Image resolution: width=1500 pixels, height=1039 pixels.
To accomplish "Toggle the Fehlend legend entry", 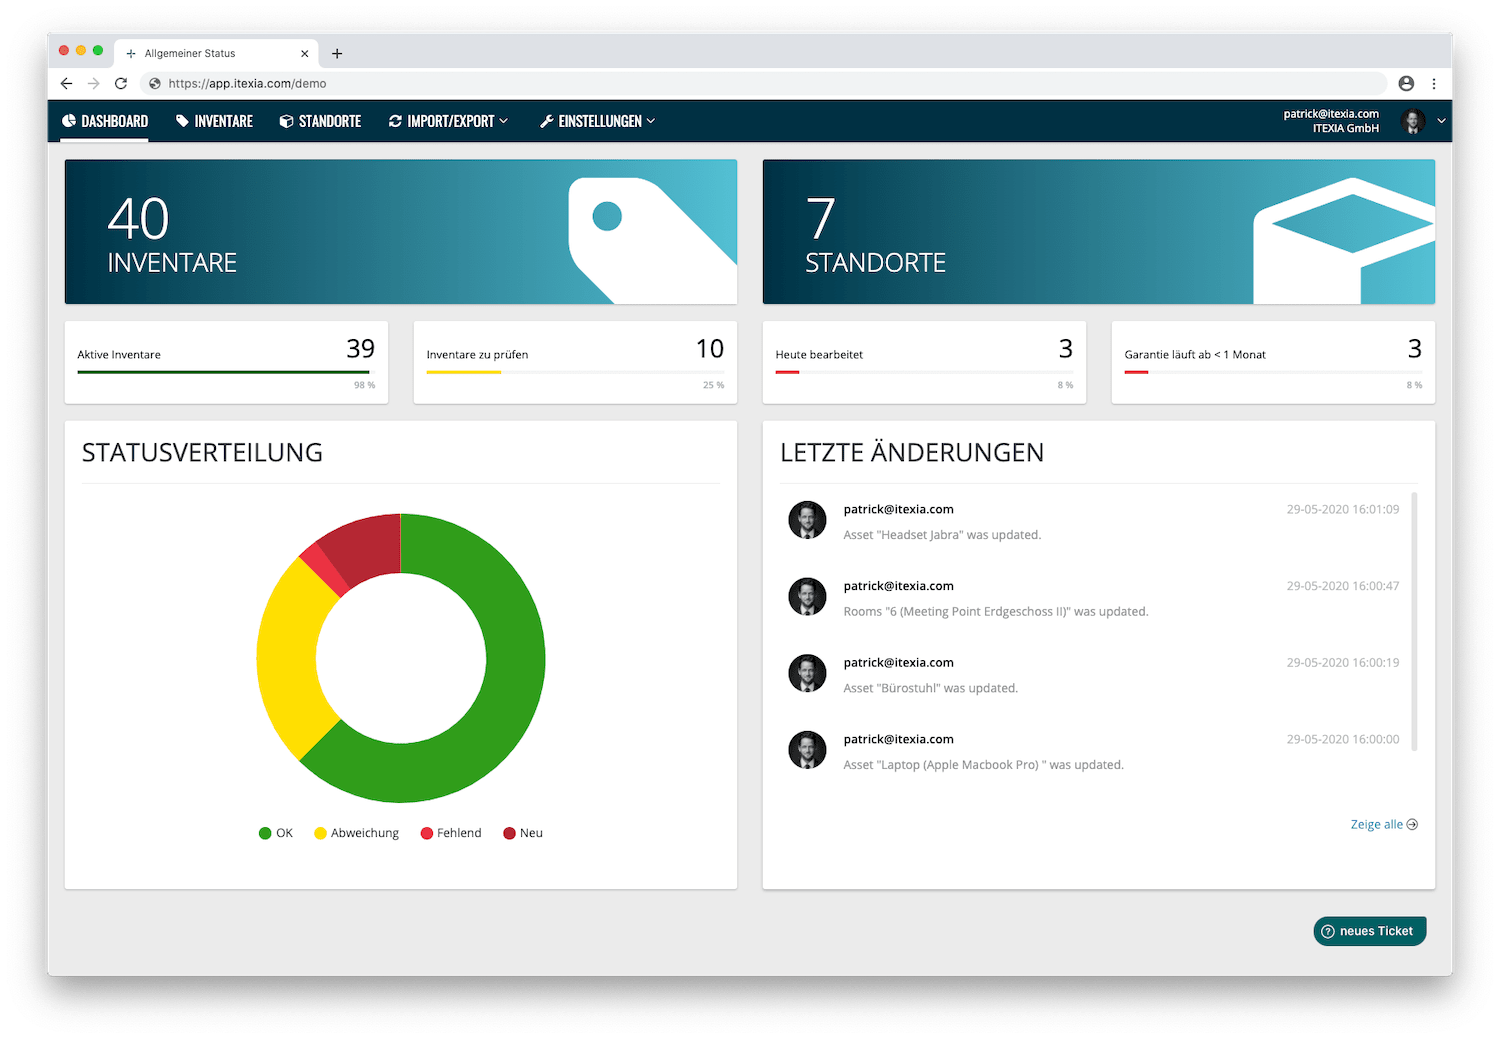I will [451, 833].
